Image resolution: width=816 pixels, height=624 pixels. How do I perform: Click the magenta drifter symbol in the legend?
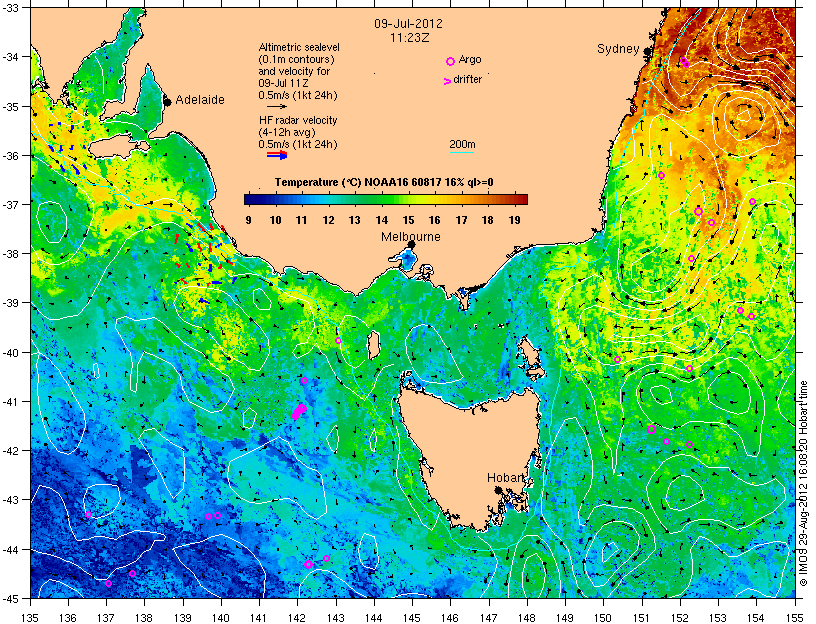pos(447,81)
